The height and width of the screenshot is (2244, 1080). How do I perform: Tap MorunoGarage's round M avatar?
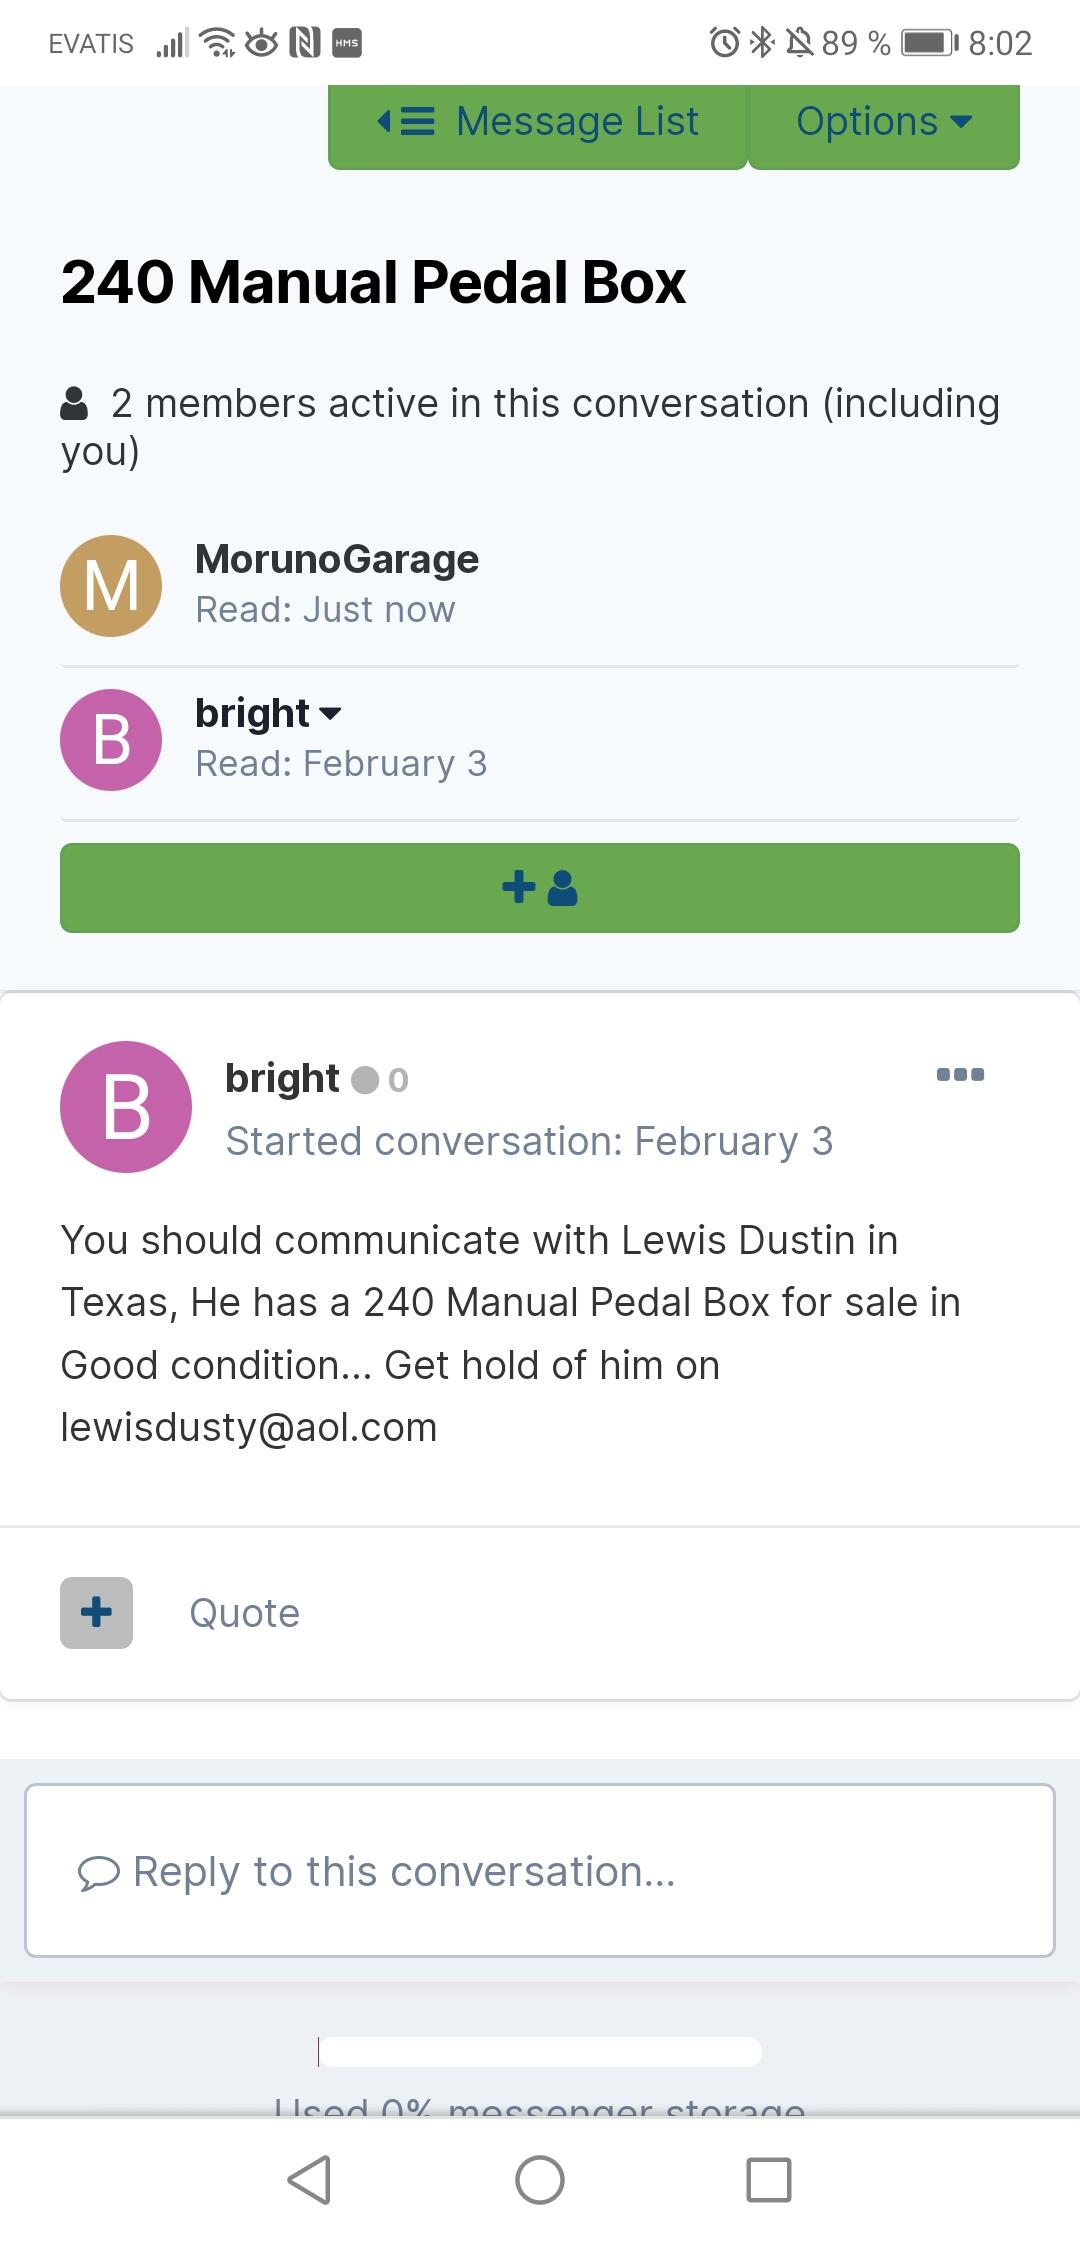(111, 586)
